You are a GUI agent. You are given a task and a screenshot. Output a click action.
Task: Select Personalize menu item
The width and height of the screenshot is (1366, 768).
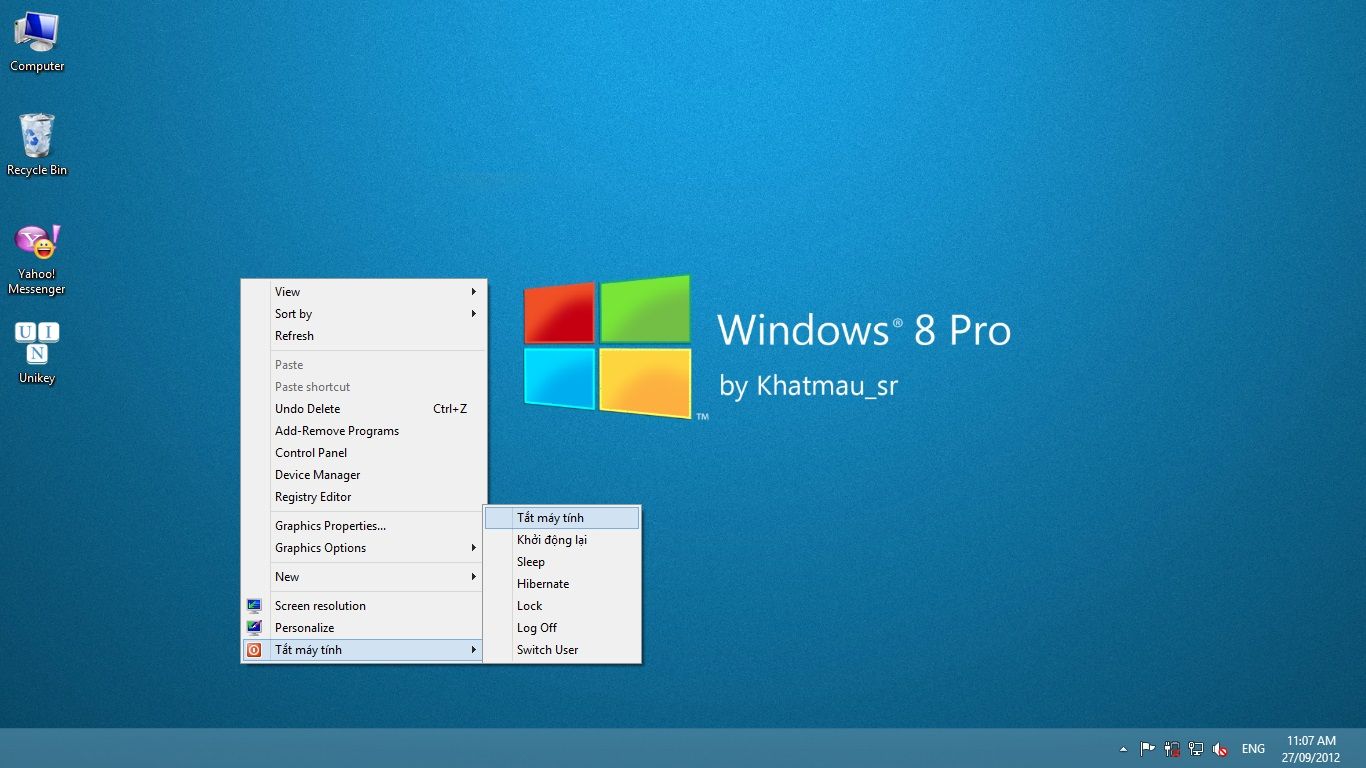[364, 628]
